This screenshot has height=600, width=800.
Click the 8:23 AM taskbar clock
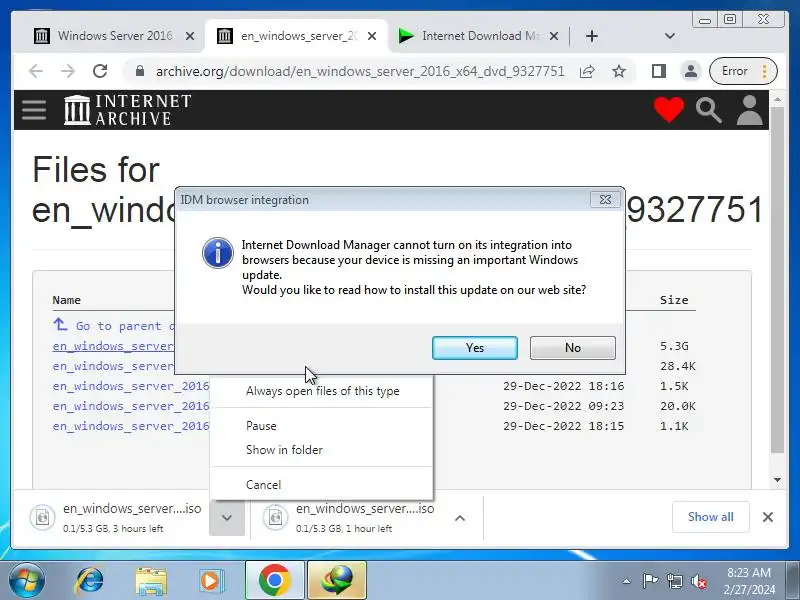(x=749, y=581)
